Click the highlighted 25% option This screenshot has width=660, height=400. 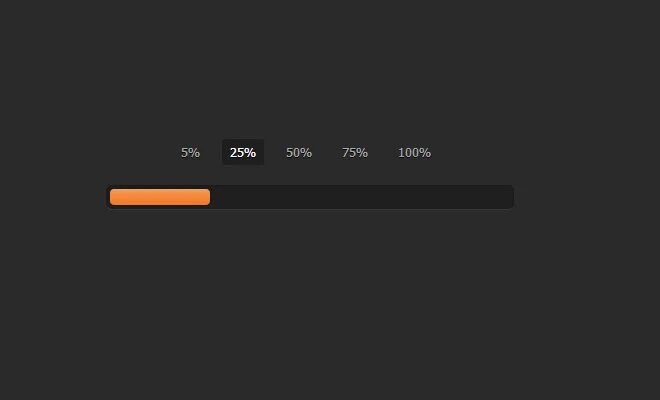coord(243,152)
